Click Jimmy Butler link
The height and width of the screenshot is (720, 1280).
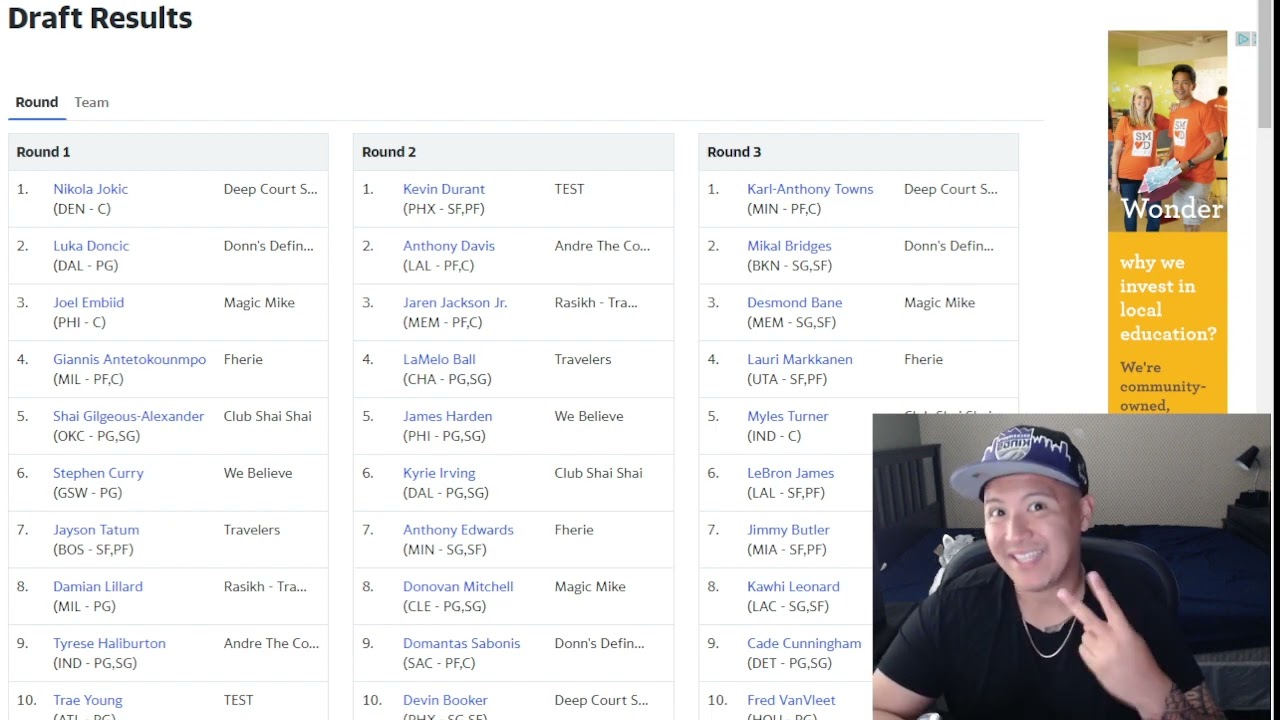click(788, 531)
